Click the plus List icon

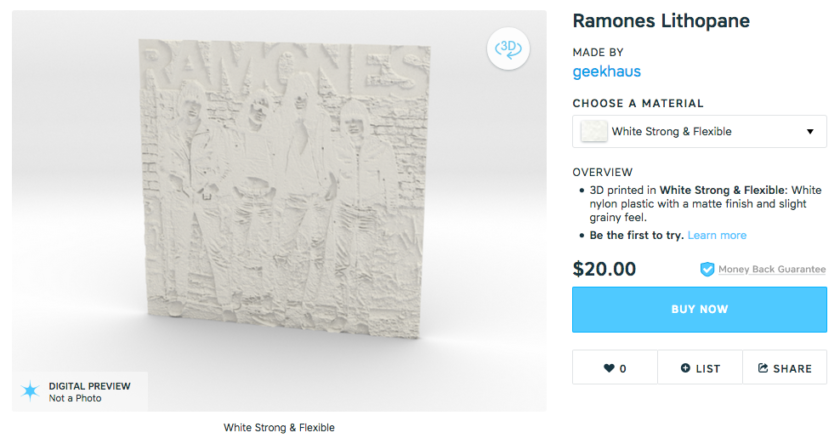(x=686, y=368)
